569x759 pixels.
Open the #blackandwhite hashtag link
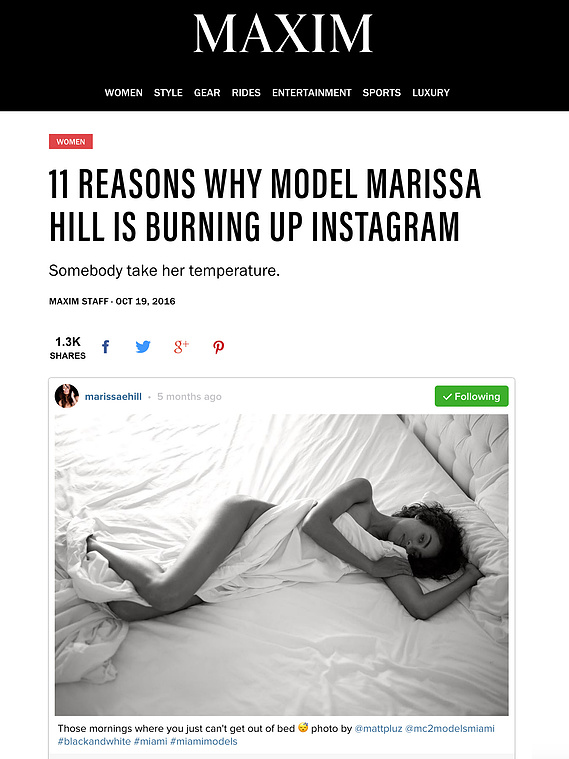click(x=94, y=741)
